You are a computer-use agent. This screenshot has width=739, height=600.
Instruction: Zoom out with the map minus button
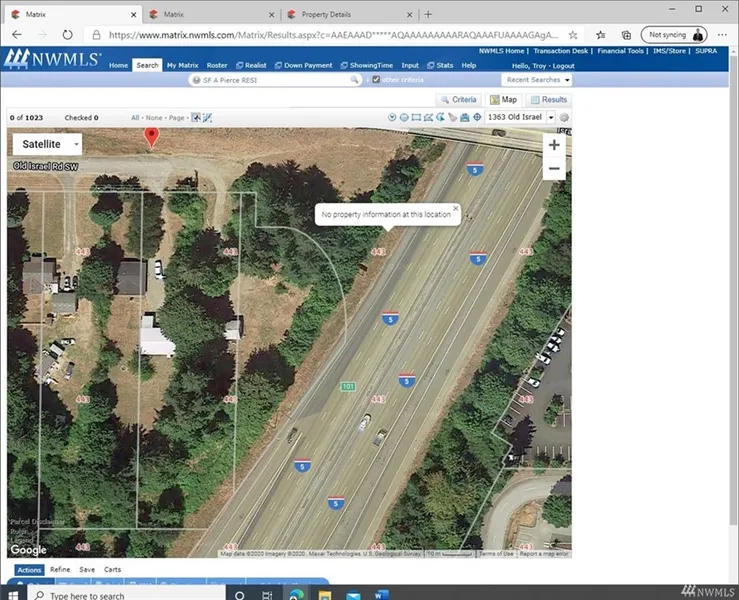coord(554,169)
